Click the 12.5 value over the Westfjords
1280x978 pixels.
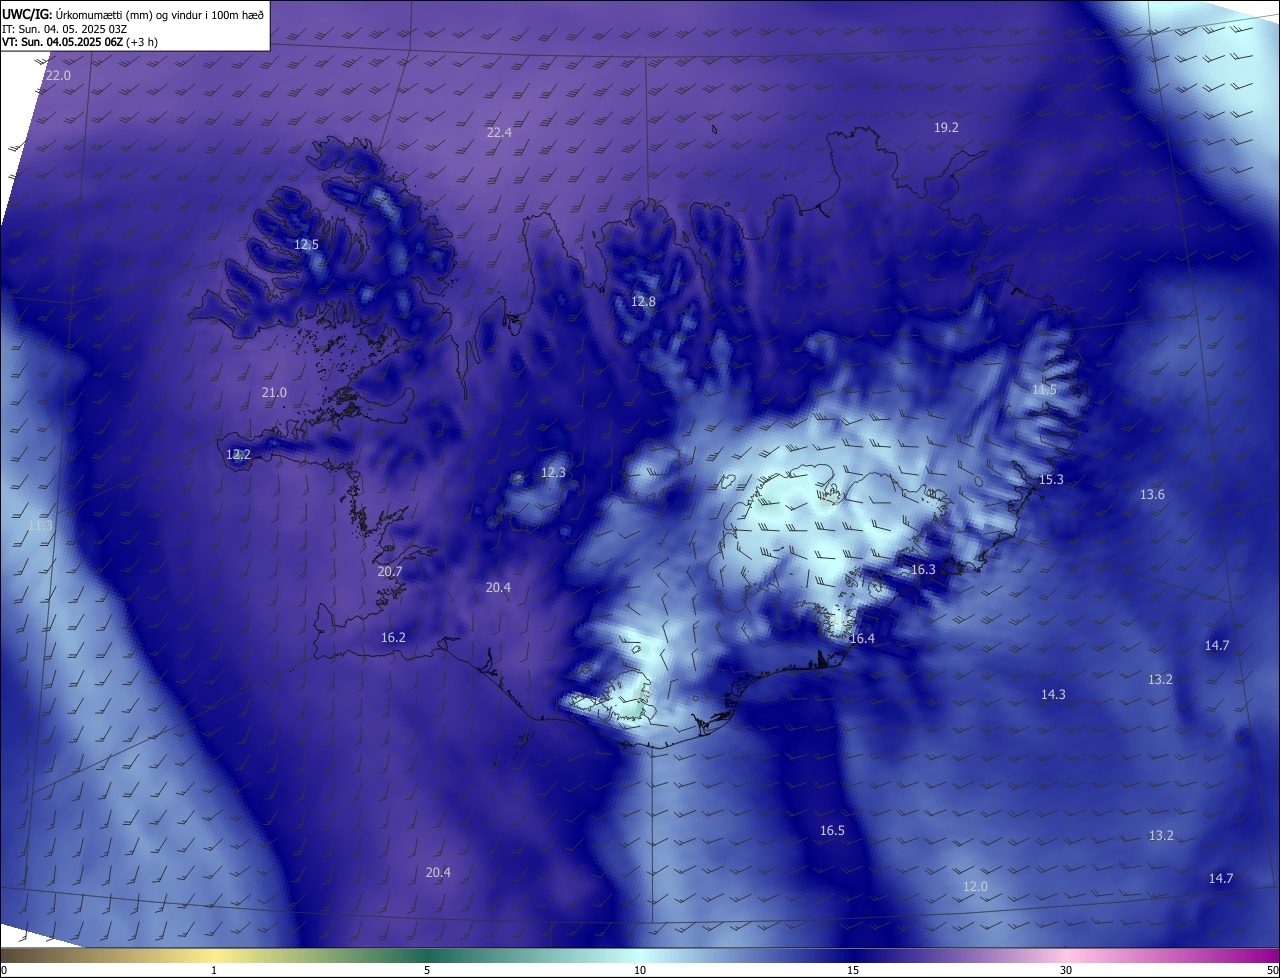[x=306, y=244]
